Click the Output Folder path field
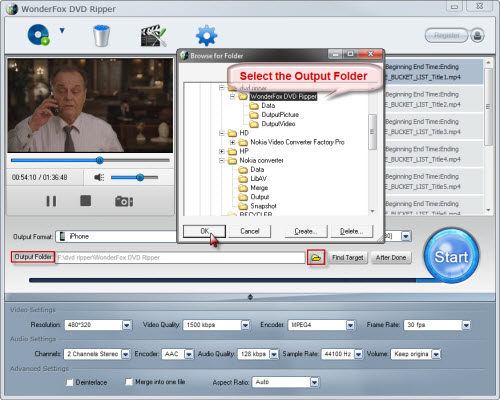 180,258
